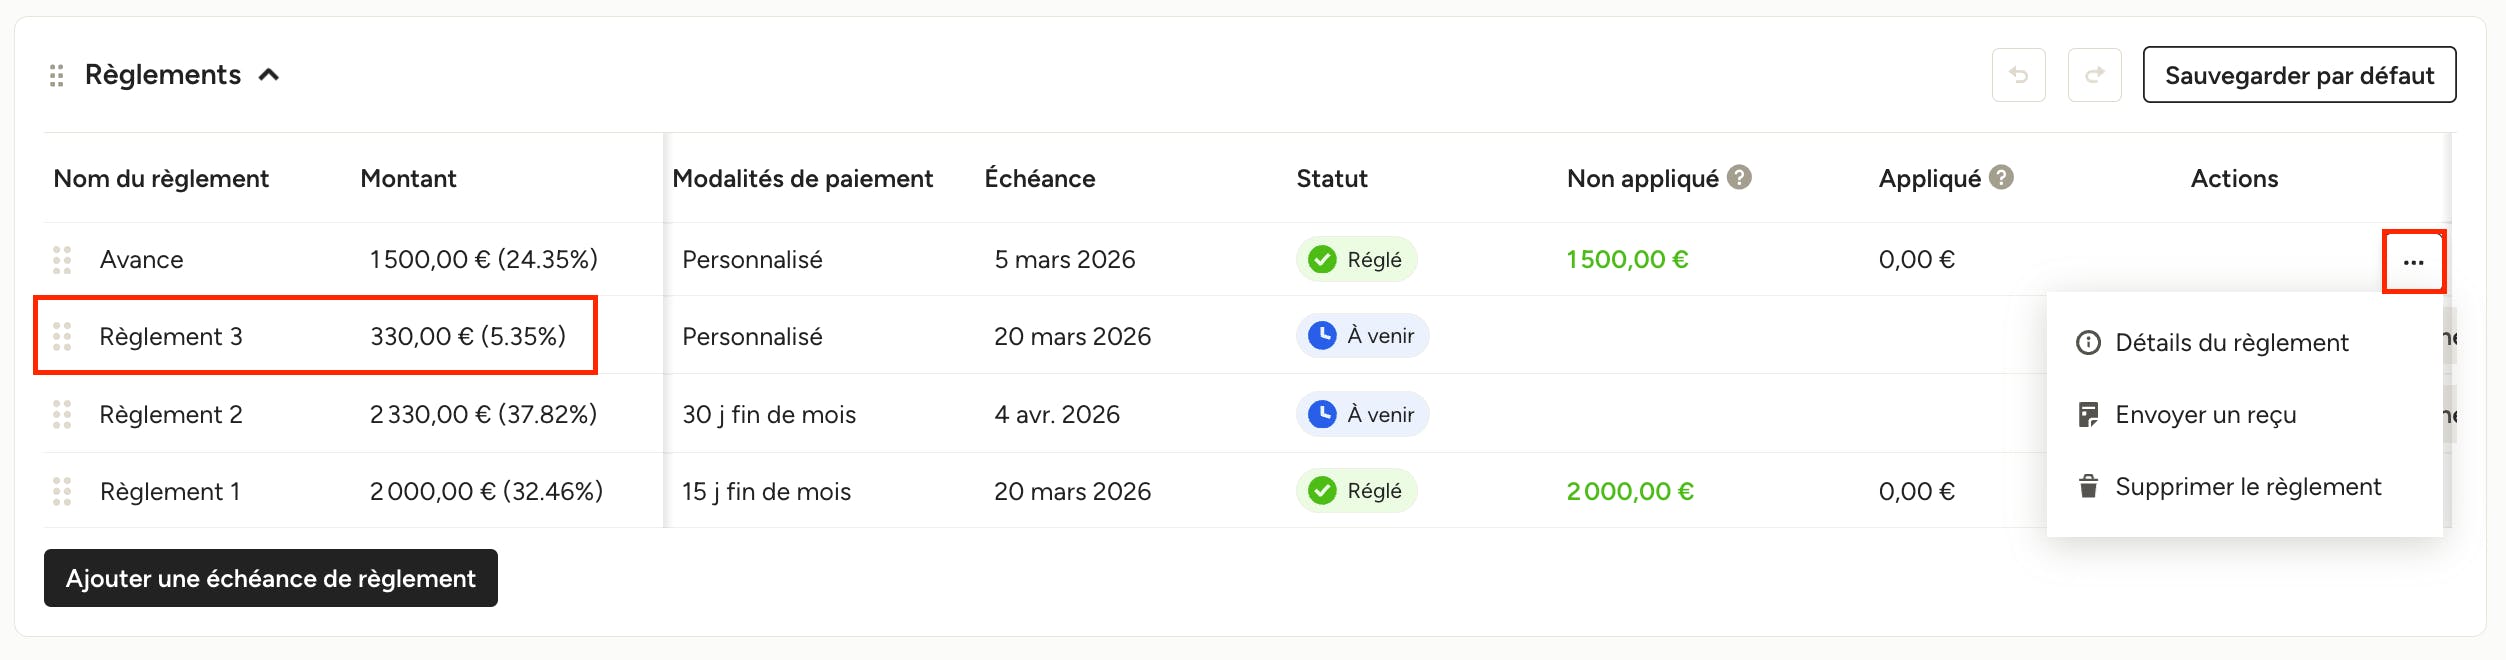Click Sauvegarder par défaut button
2506x660 pixels.
click(x=2299, y=75)
